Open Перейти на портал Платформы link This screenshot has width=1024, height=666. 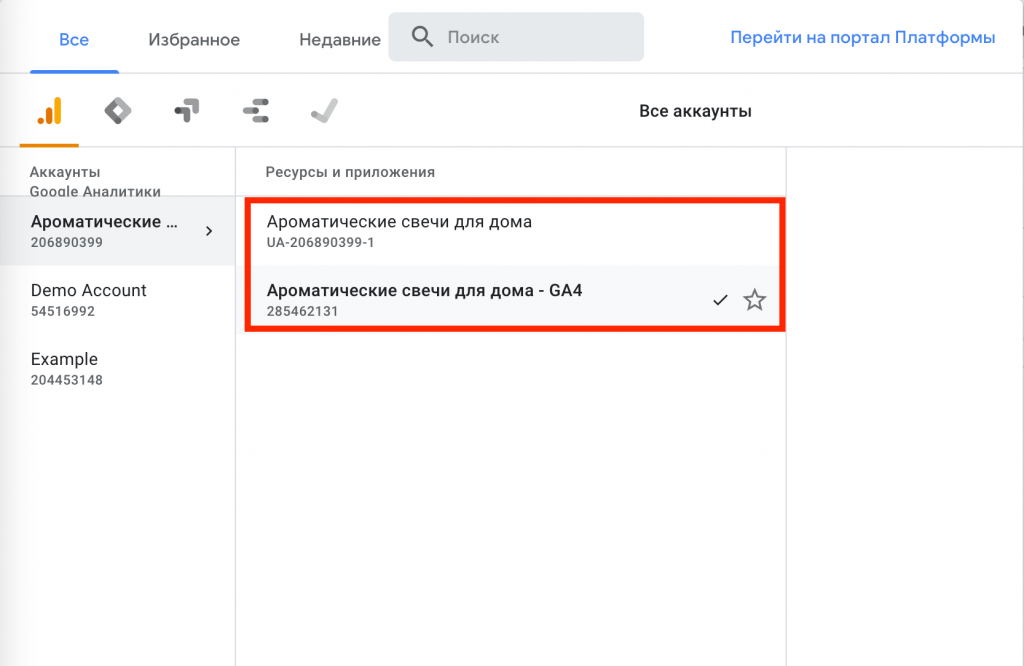pos(862,38)
